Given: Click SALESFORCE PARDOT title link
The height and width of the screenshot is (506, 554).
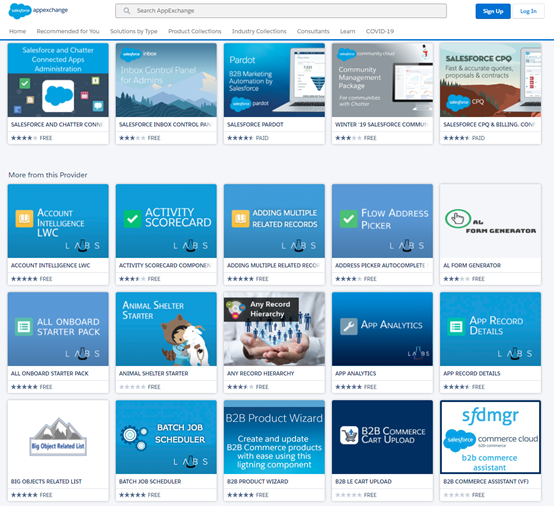Looking at the screenshot, I should pyautogui.click(x=255, y=124).
